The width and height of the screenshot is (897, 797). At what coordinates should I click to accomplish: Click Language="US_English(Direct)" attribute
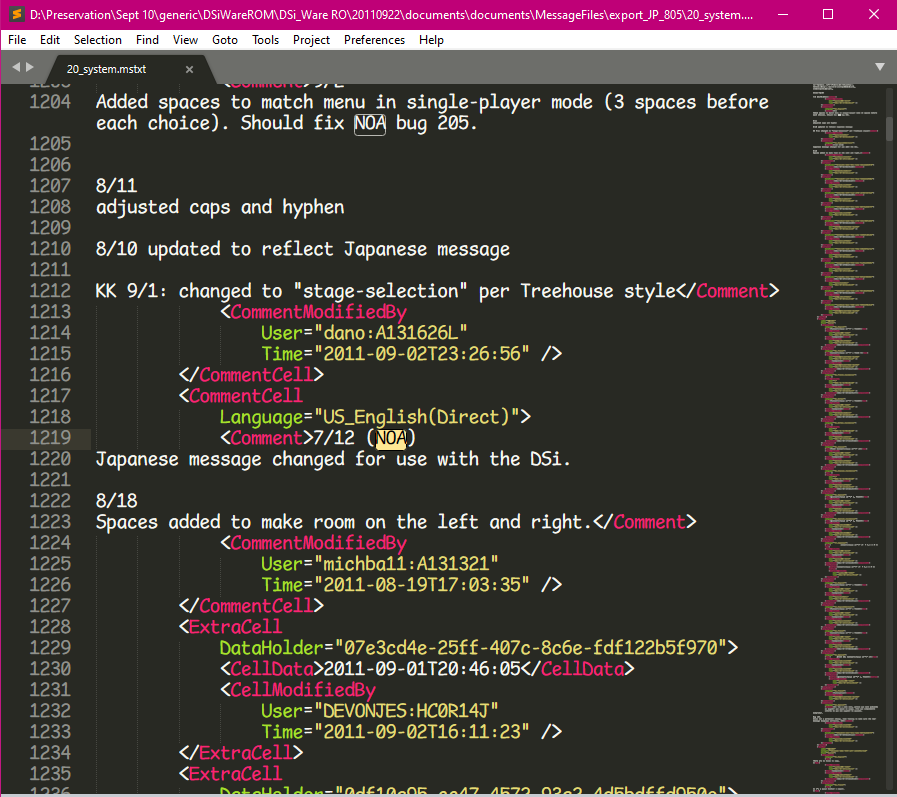[370, 417]
